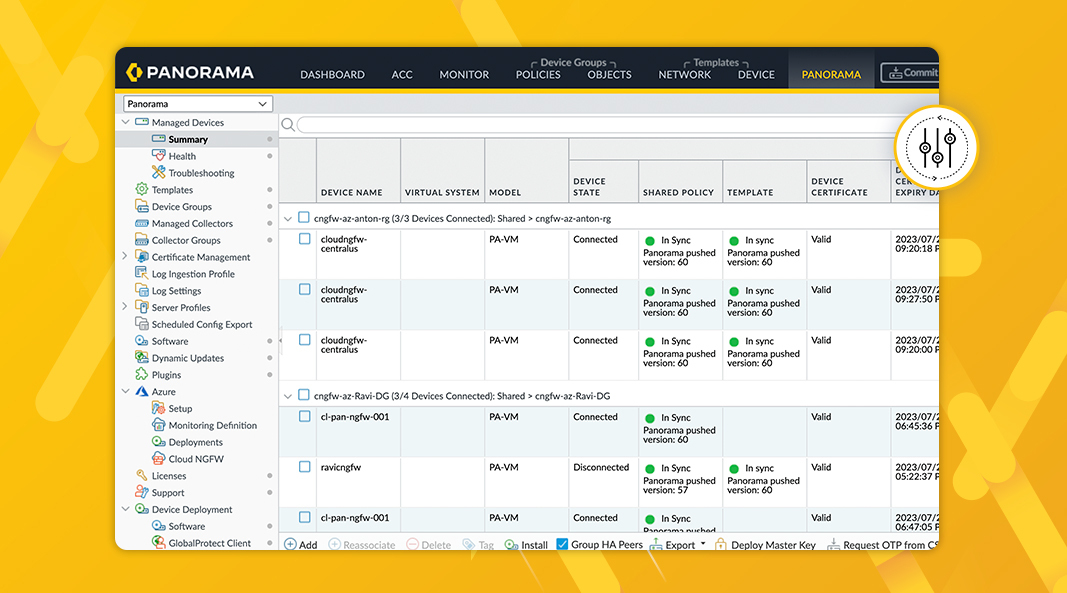Go to the POLICIES tab
The height and width of the screenshot is (593, 1067).
point(538,74)
